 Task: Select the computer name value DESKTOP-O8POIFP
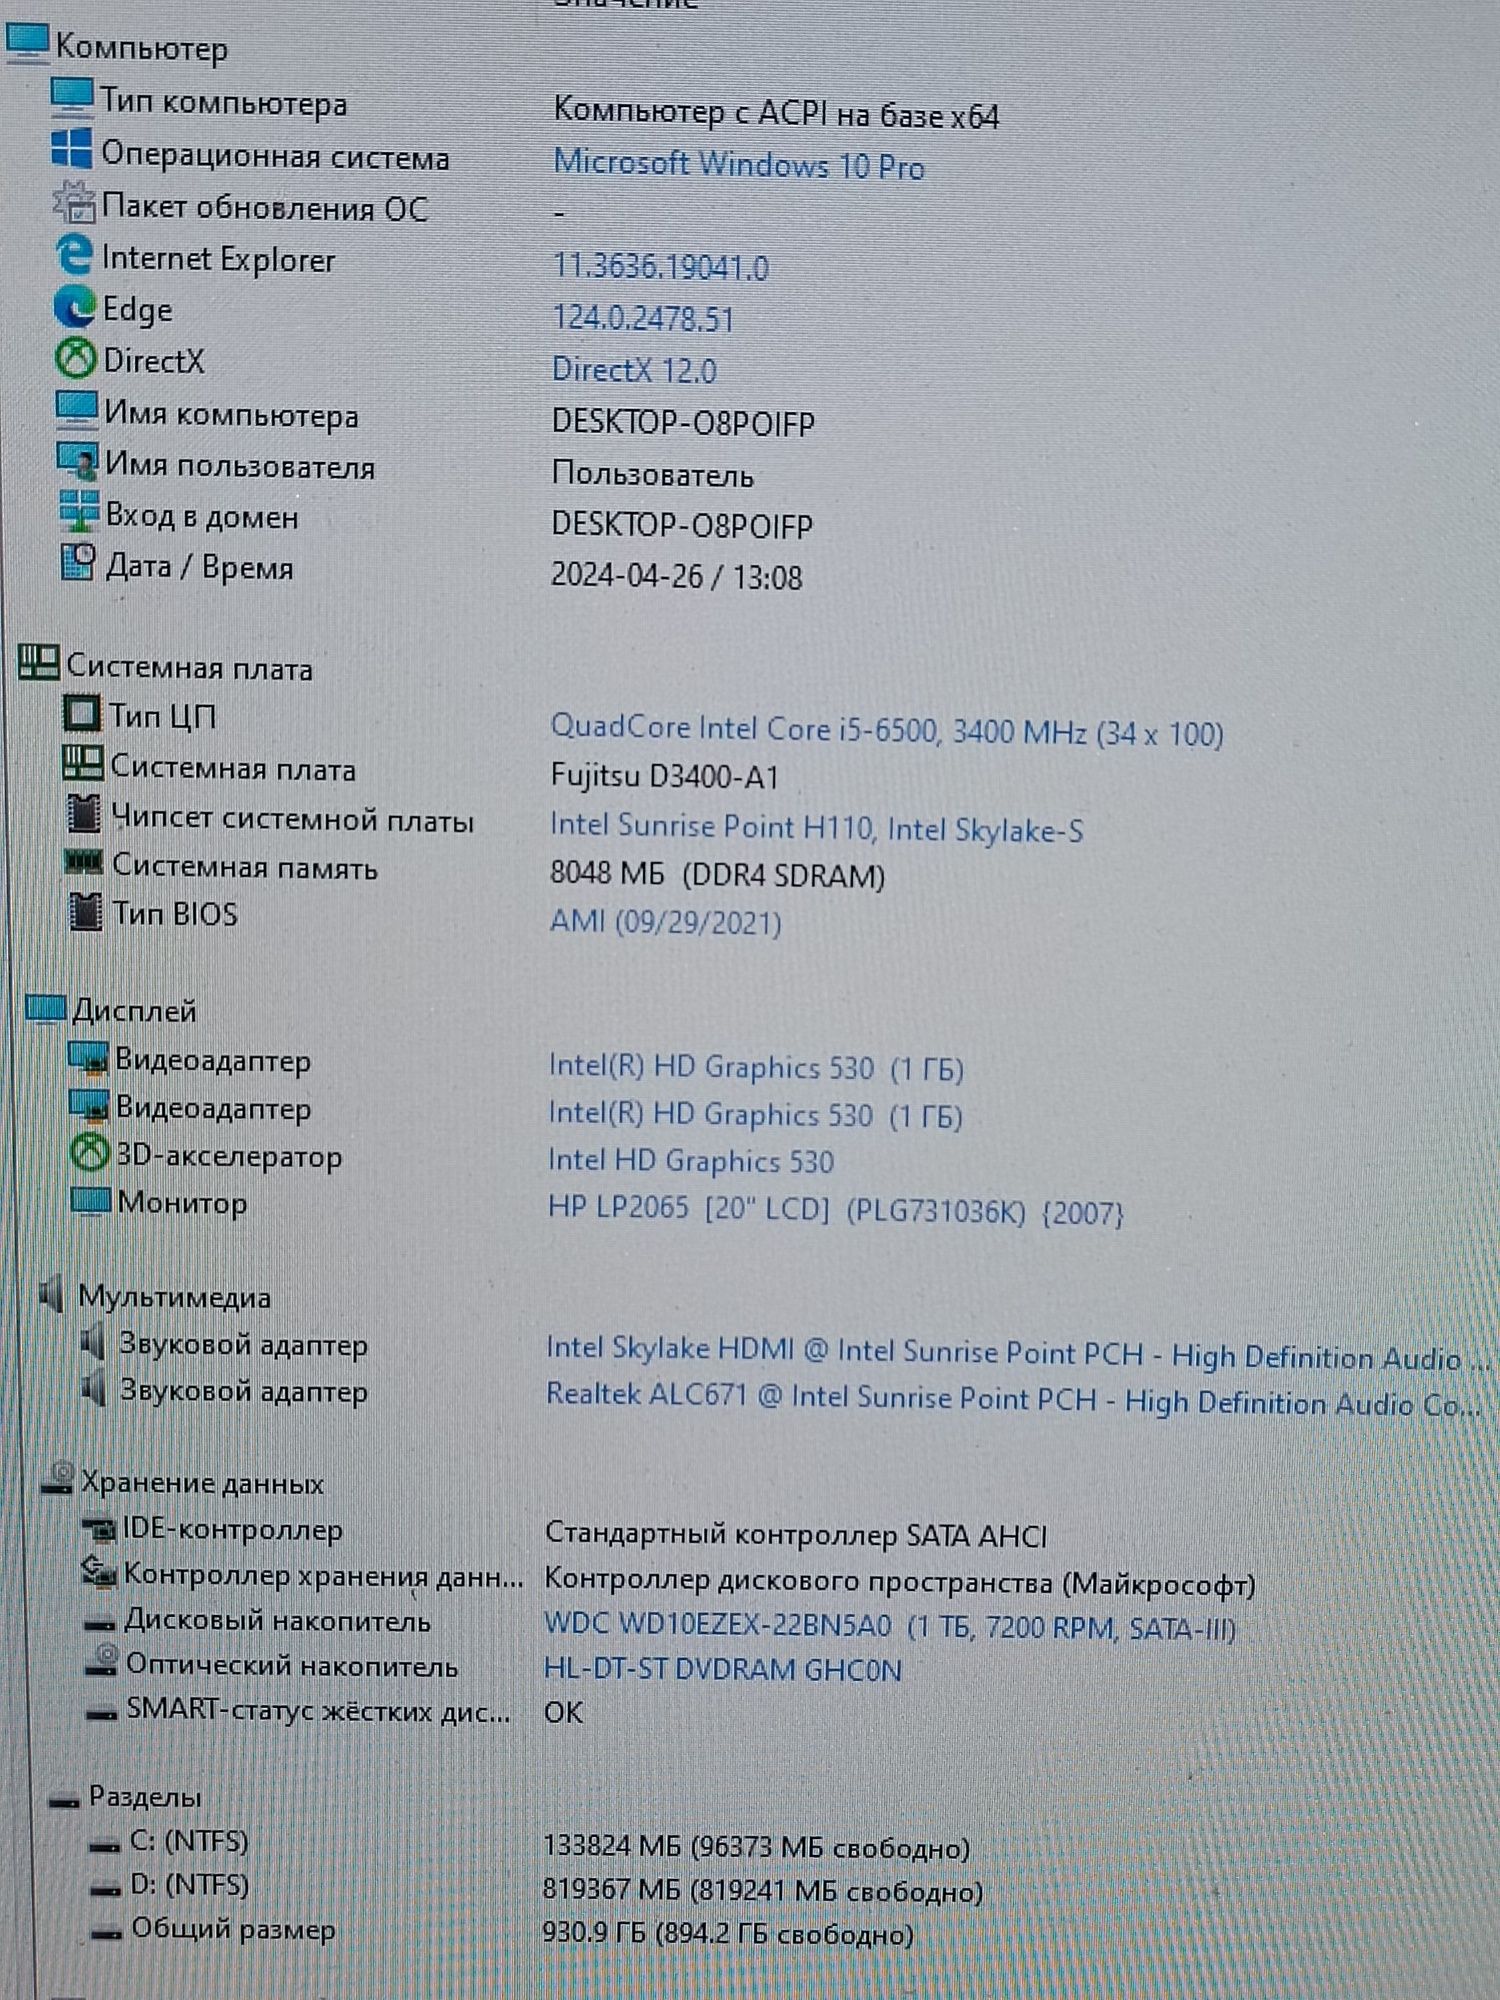pyautogui.click(x=683, y=422)
